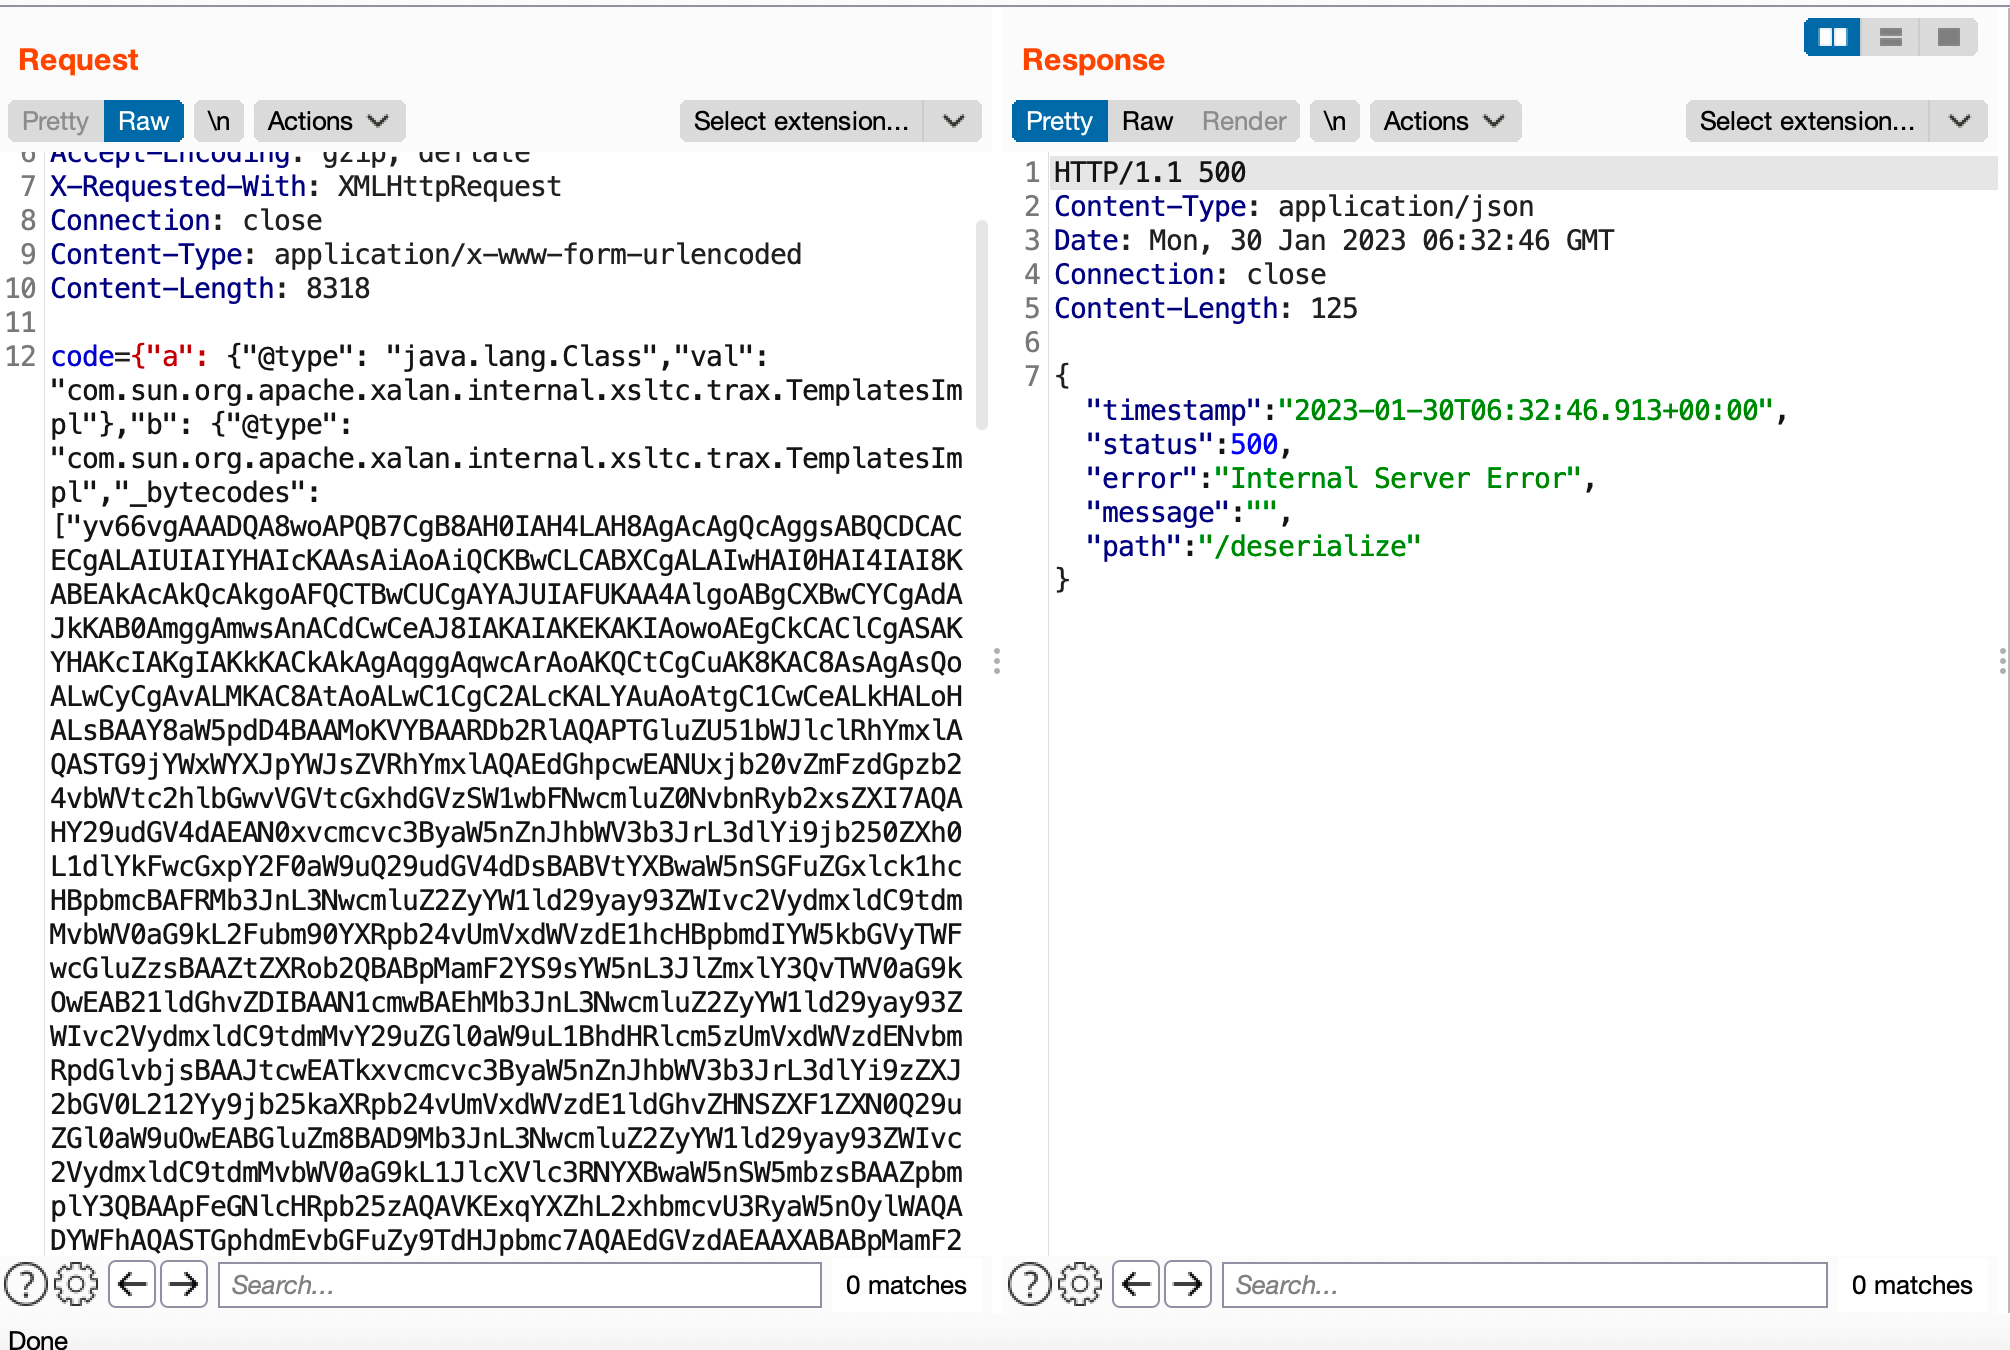Viewport: 2010px width, 1350px height.
Task: Select the tabbed combined view layout icon
Action: pyautogui.click(x=1948, y=38)
